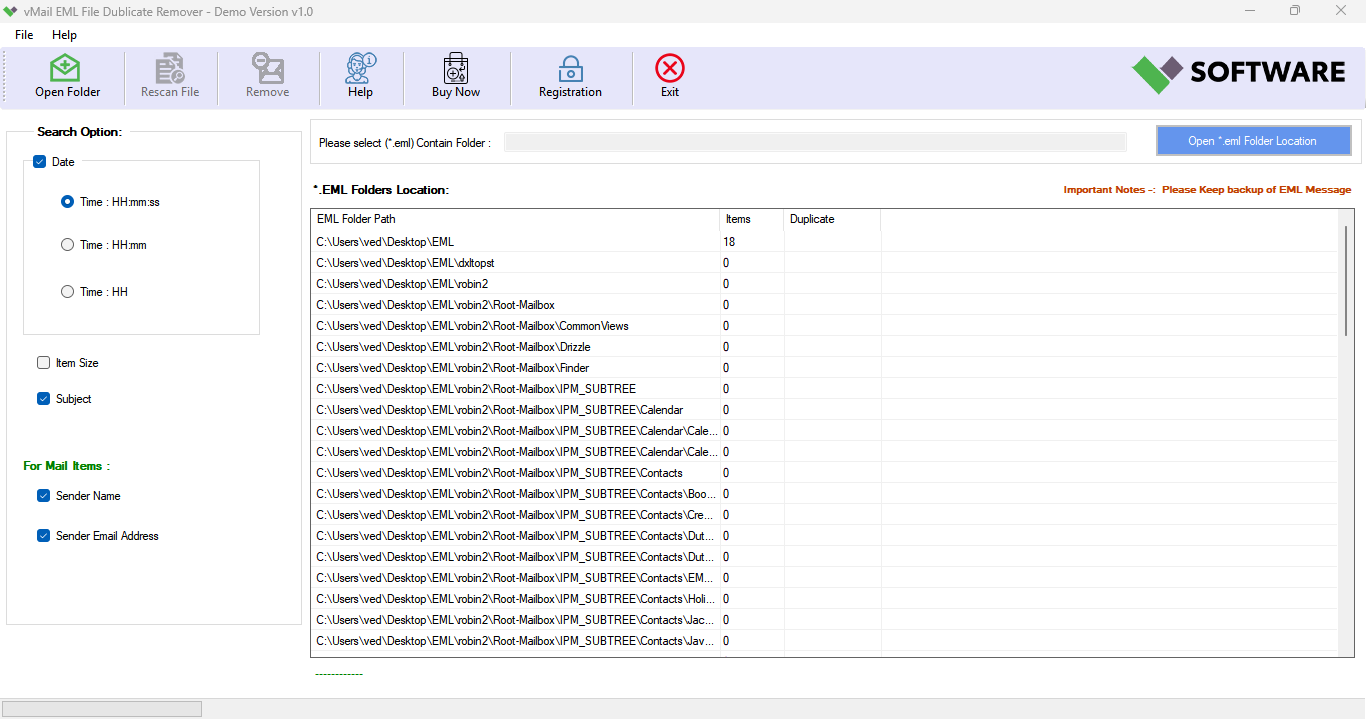Click the Important Notes backup warning text
The image size is (1366, 720).
tap(1207, 190)
